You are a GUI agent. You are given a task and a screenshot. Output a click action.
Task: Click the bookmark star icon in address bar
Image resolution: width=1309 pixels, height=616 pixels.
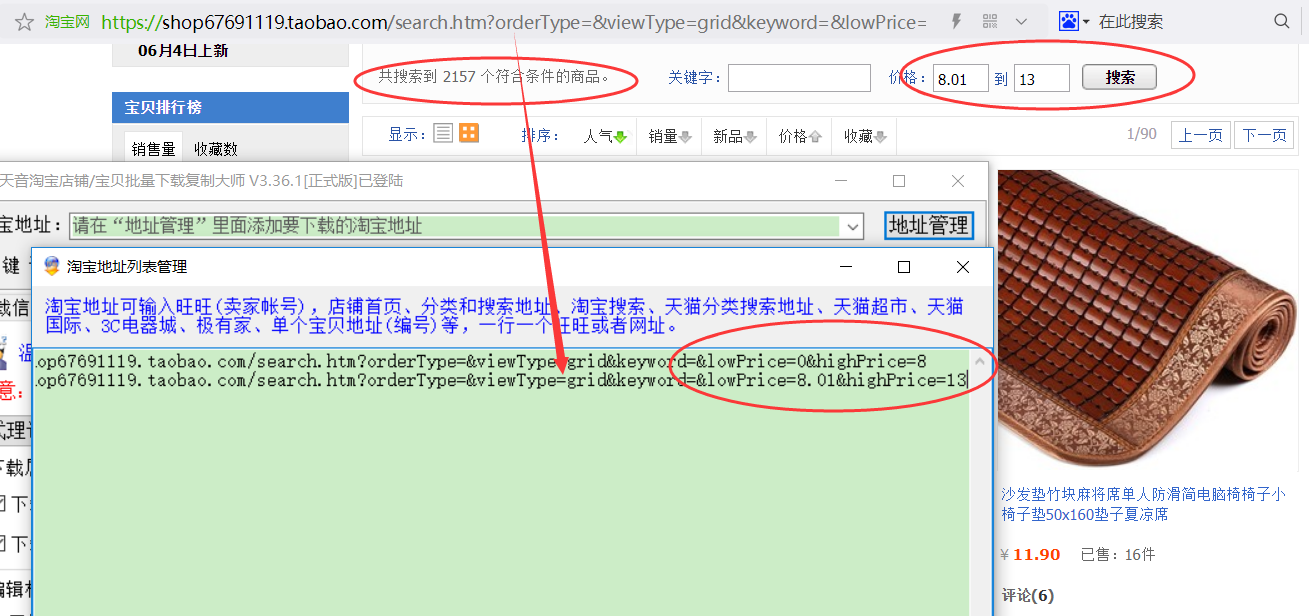coord(24,22)
